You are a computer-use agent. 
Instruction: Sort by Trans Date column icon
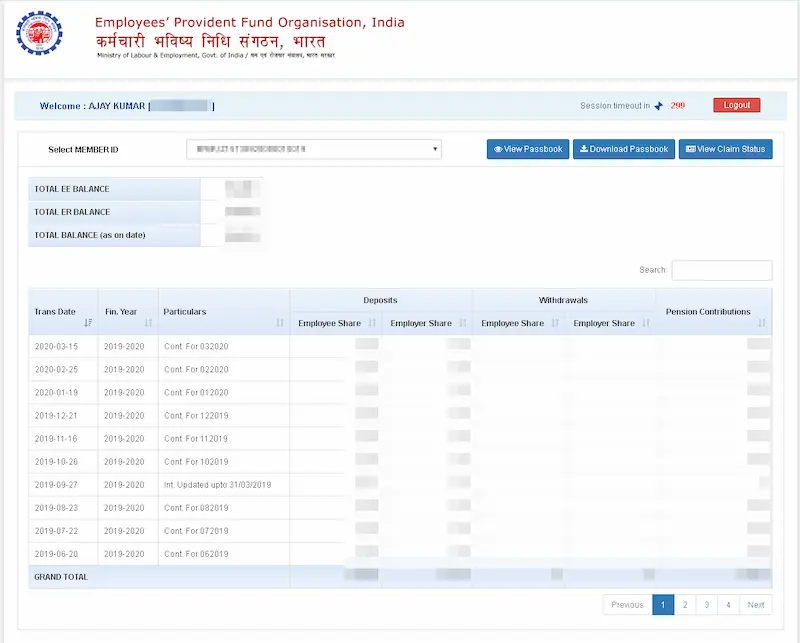tap(88, 323)
